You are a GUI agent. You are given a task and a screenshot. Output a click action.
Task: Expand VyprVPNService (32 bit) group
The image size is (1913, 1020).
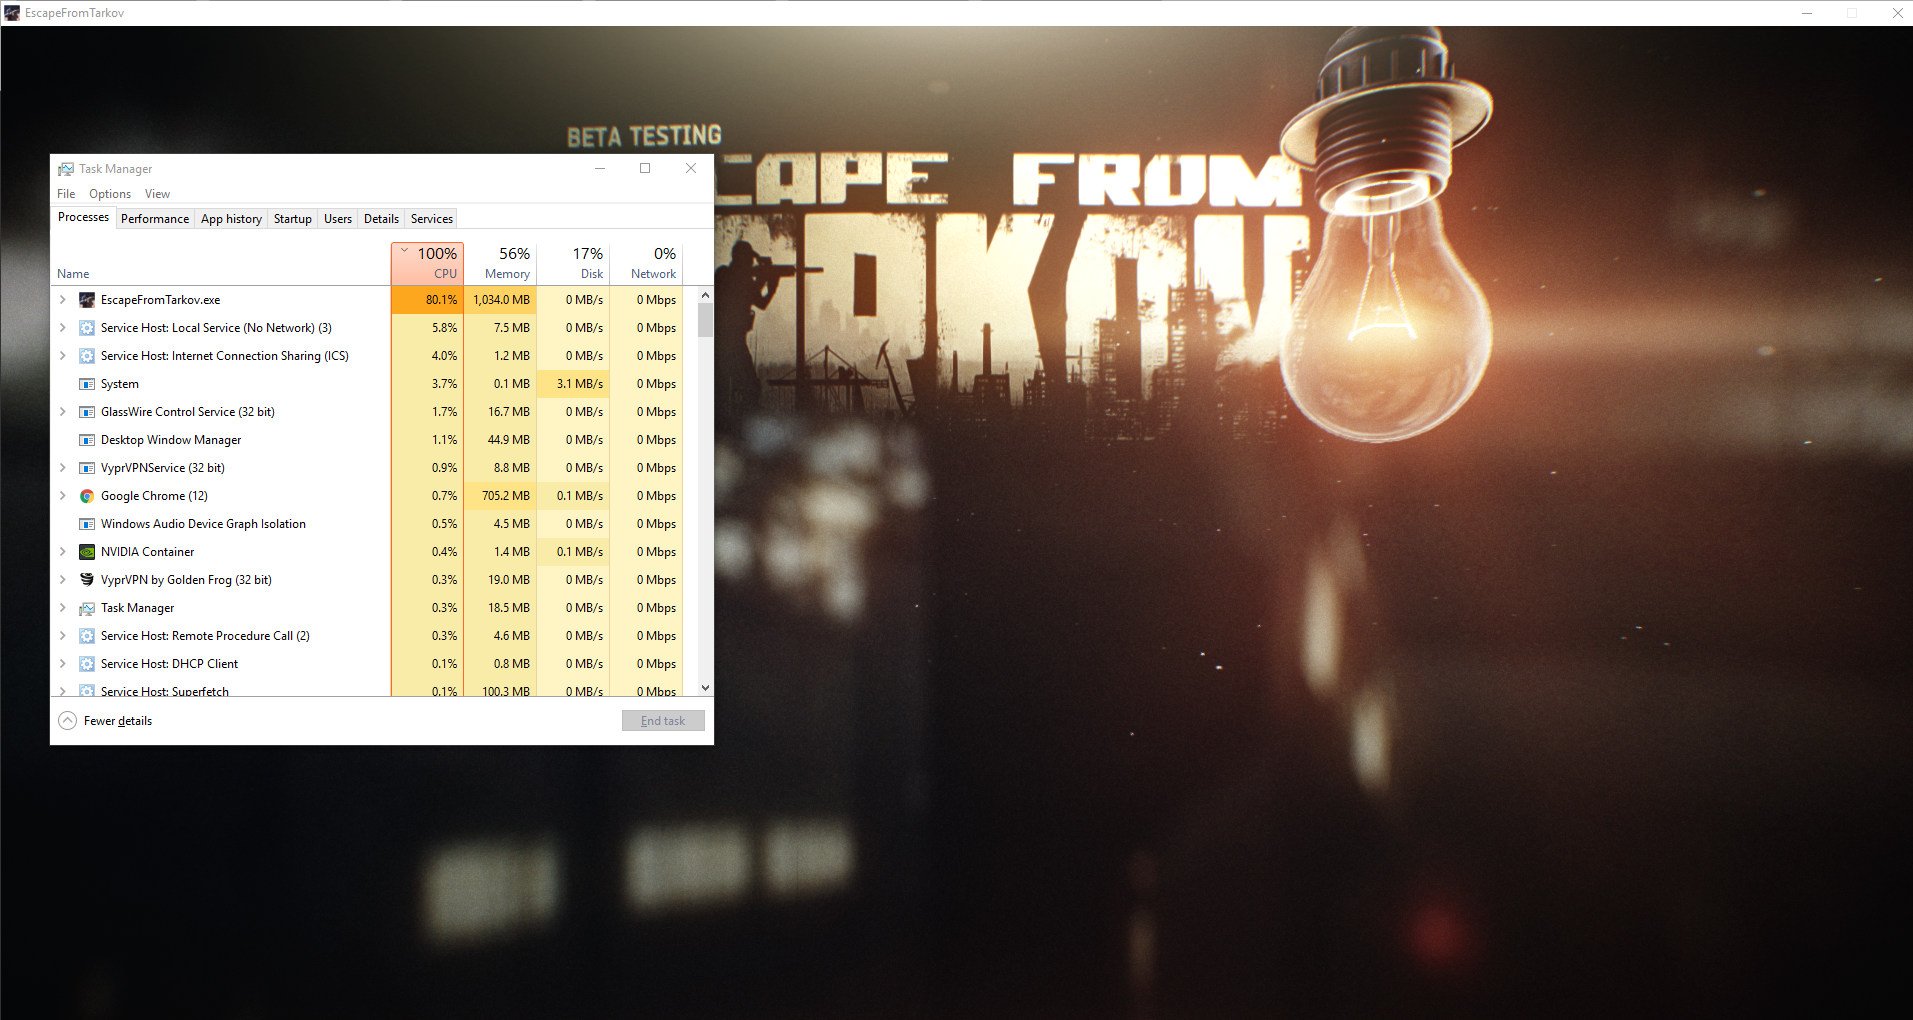click(62, 468)
